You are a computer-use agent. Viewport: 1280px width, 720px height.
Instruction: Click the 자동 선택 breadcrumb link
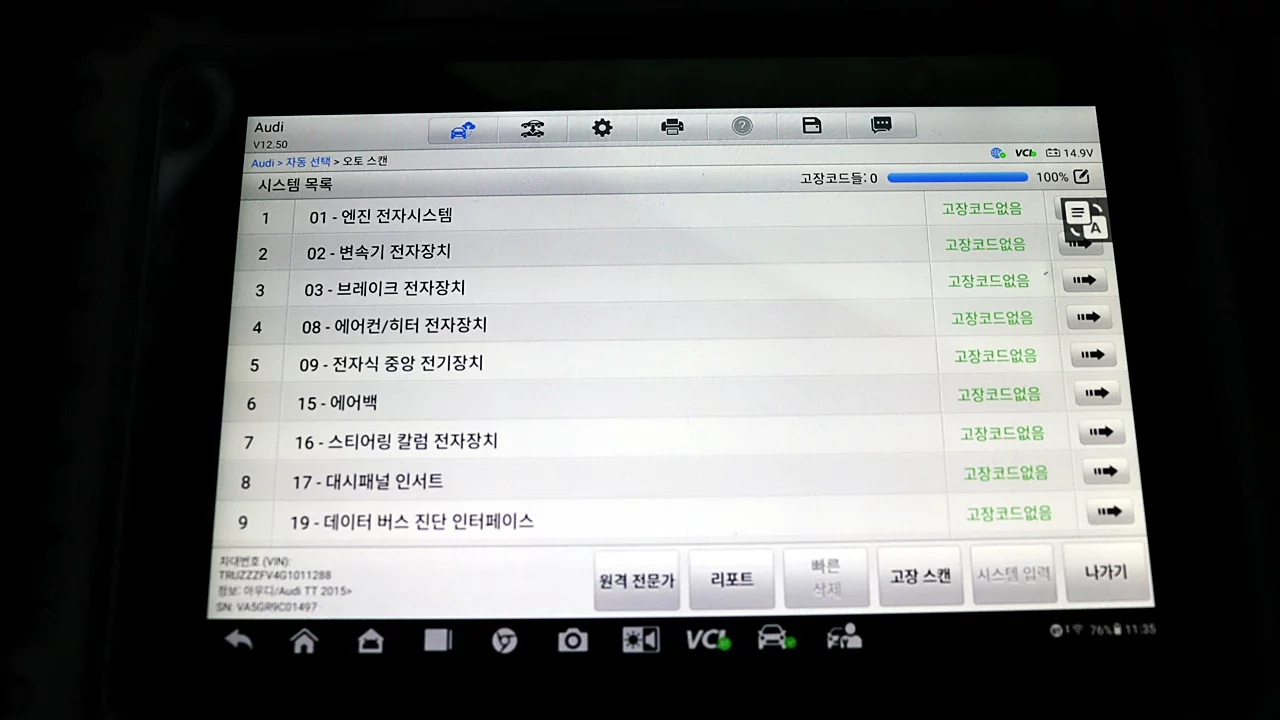pos(308,162)
